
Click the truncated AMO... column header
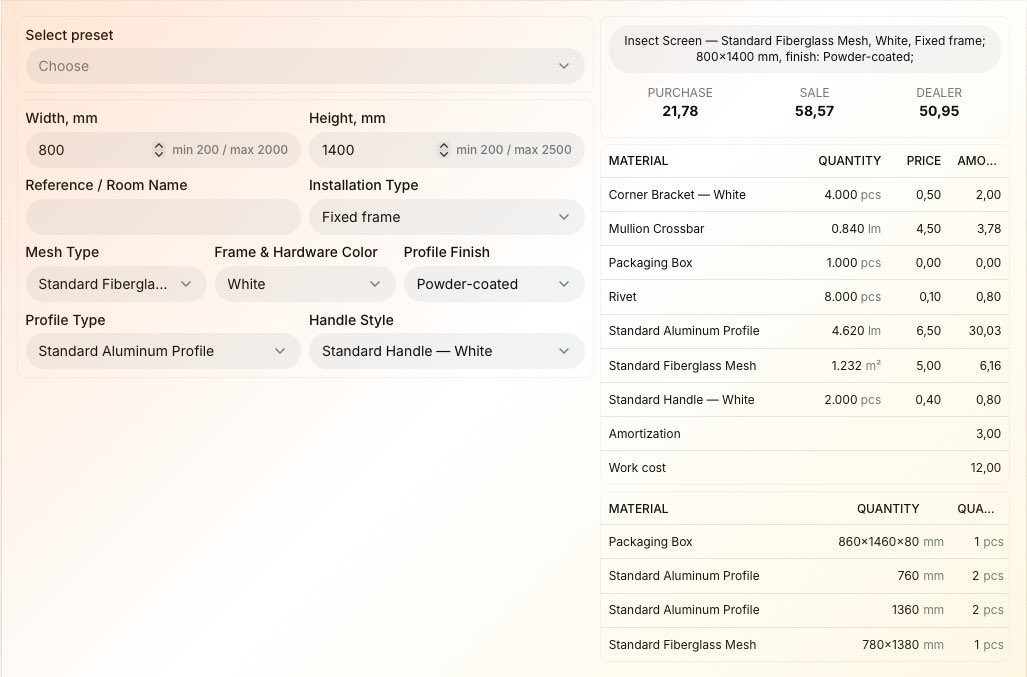click(x=977, y=161)
